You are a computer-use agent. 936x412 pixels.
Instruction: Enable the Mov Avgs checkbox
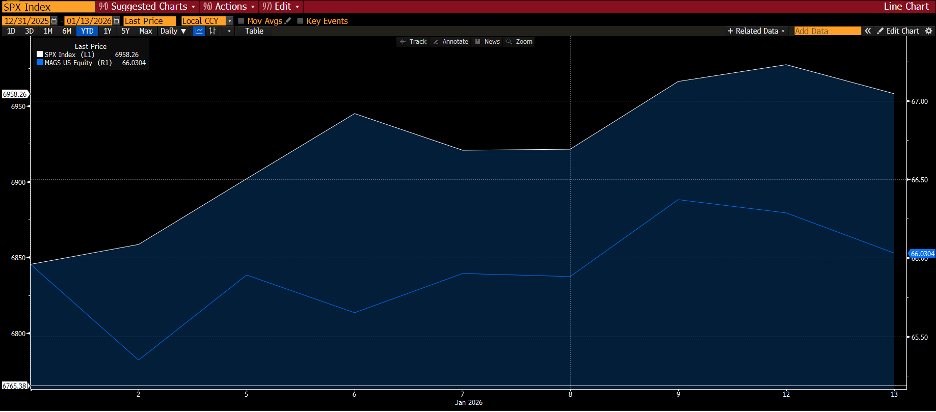tap(241, 20)
